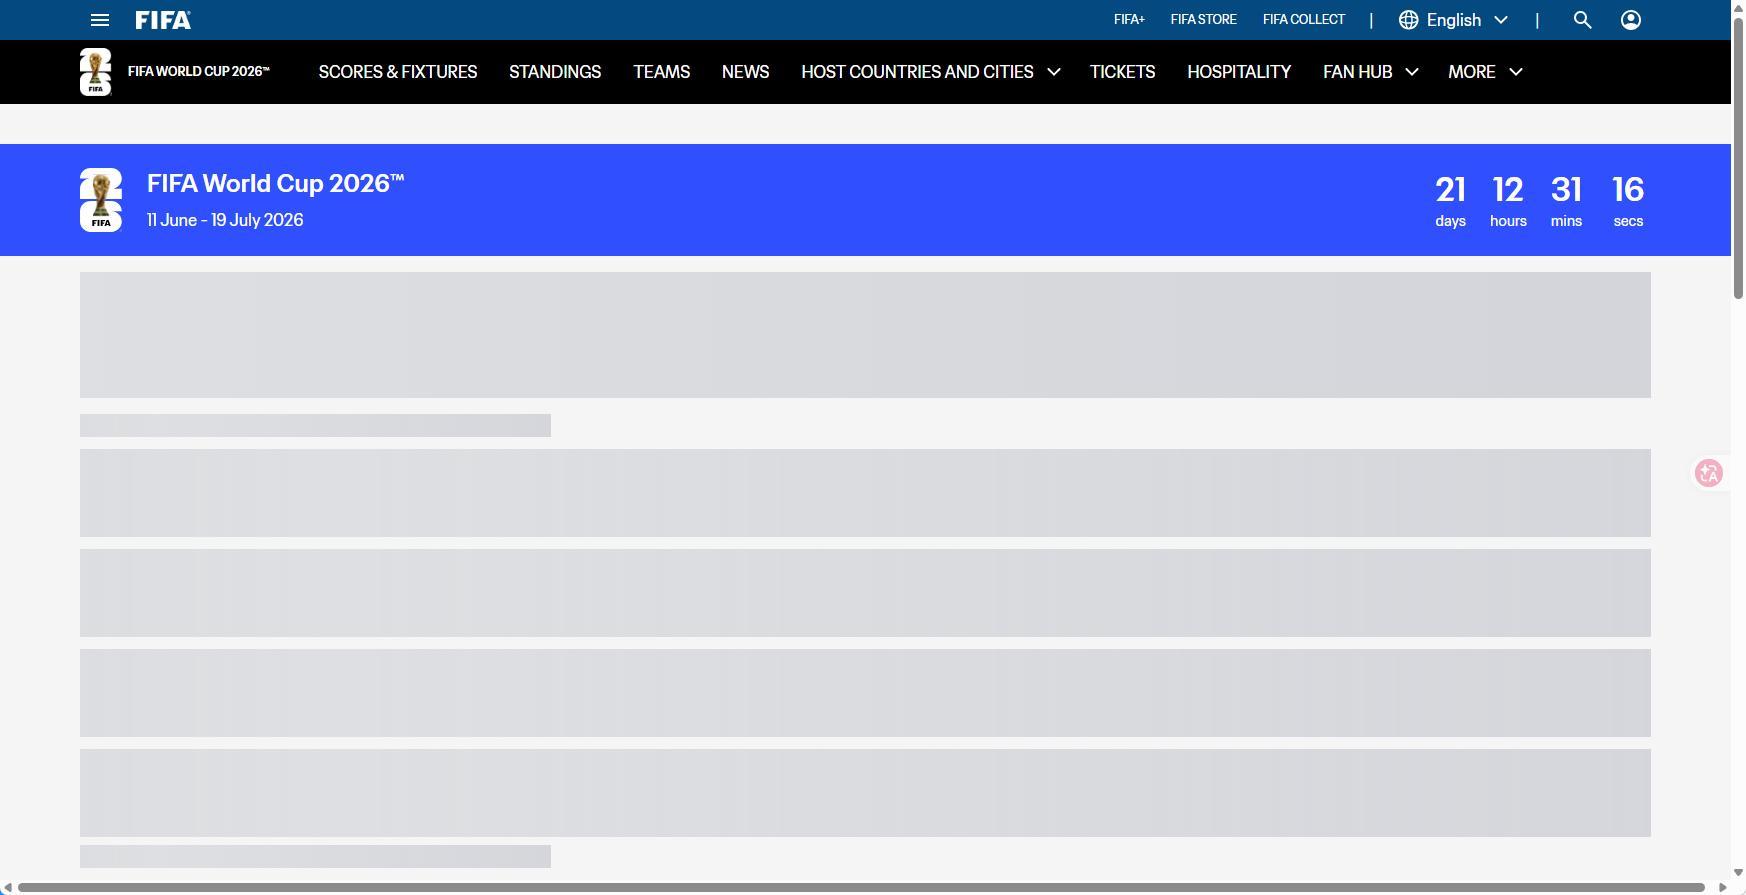Visit the FIFA Collect link
The width and height of the screenshot is (1746, 895).
[1304, 20]
